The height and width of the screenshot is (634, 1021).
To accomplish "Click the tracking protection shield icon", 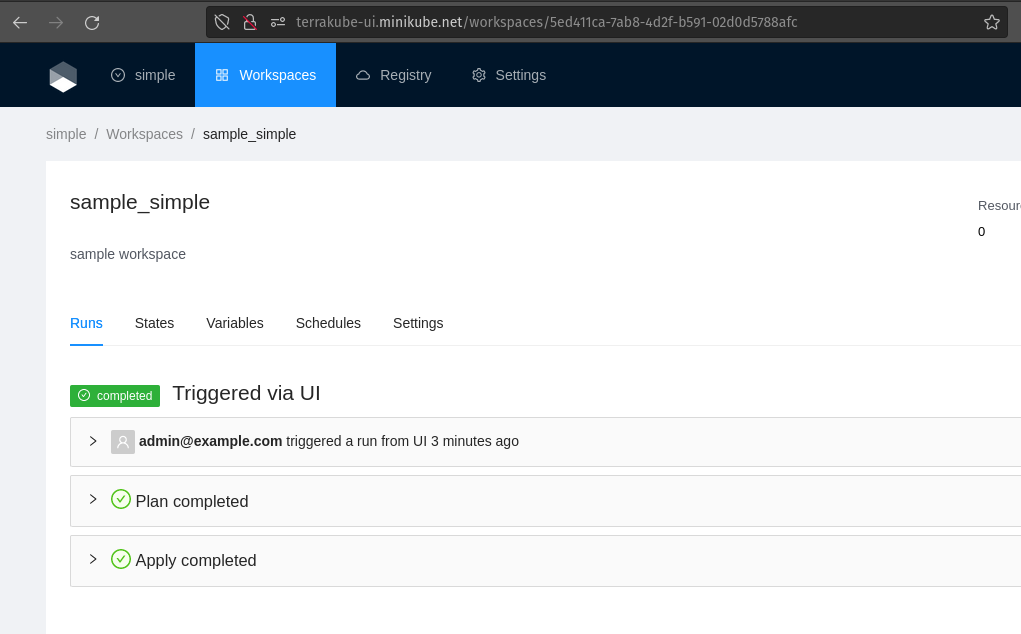I will coord(222,22).
